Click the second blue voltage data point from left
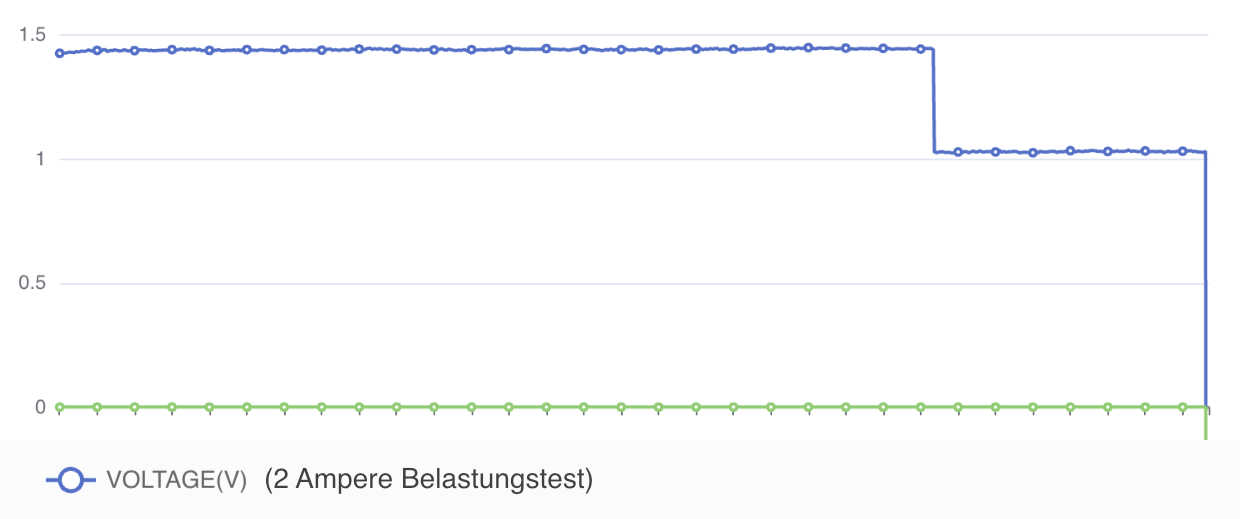Viewport: 1240px width, 519px height. pyautogui.click(x=97, y=49)
